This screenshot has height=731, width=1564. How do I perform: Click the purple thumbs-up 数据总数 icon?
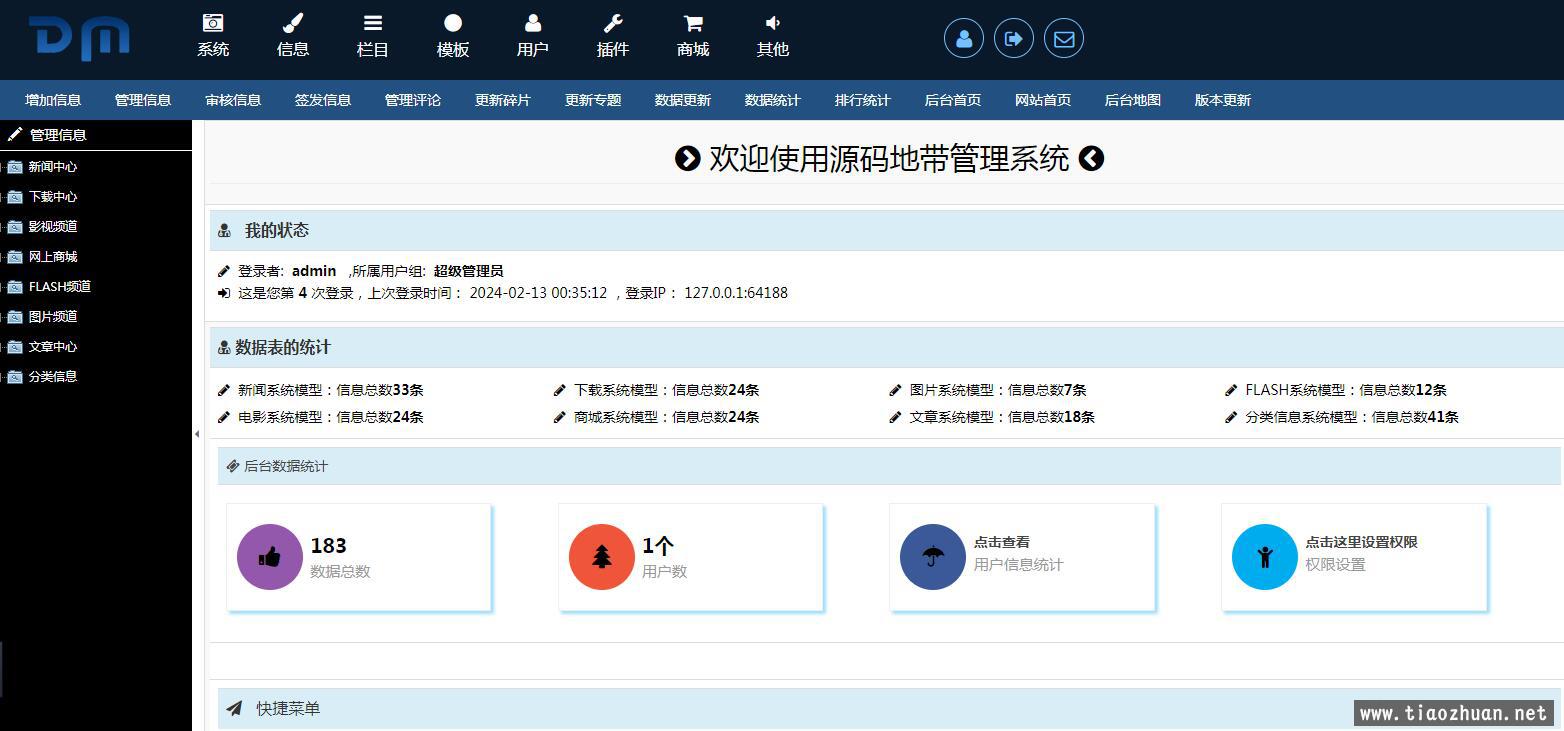pyautogui.click(x=270, y=557)
